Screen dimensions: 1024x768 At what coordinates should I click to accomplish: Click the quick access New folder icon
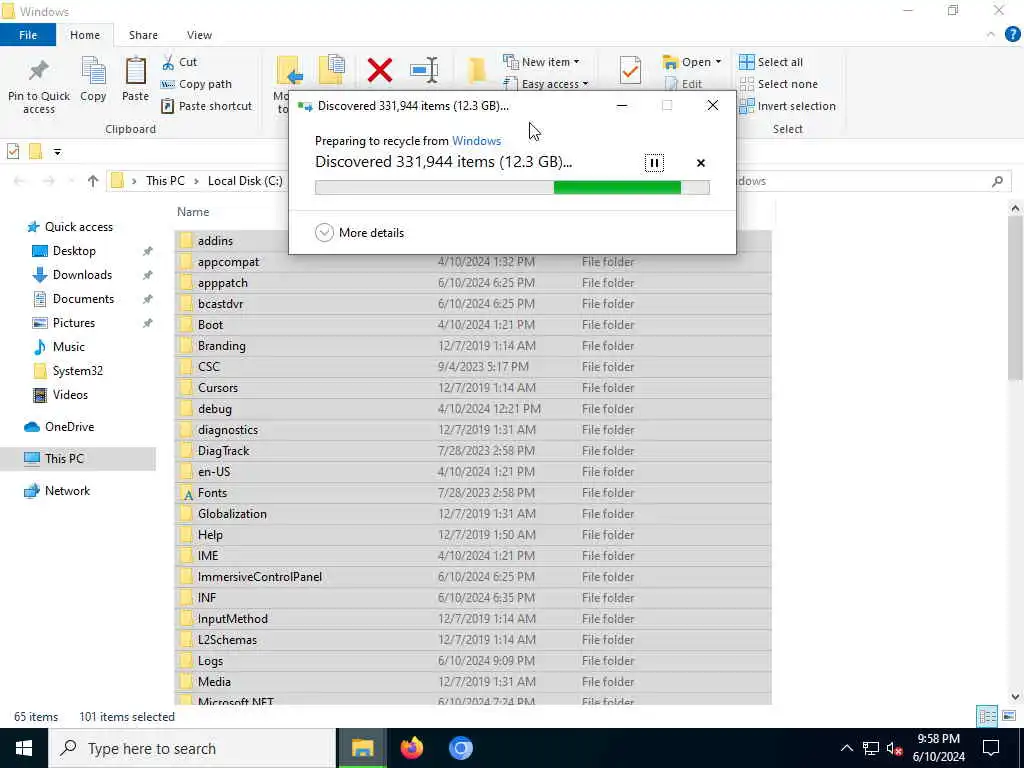click(x=35, y=152)
